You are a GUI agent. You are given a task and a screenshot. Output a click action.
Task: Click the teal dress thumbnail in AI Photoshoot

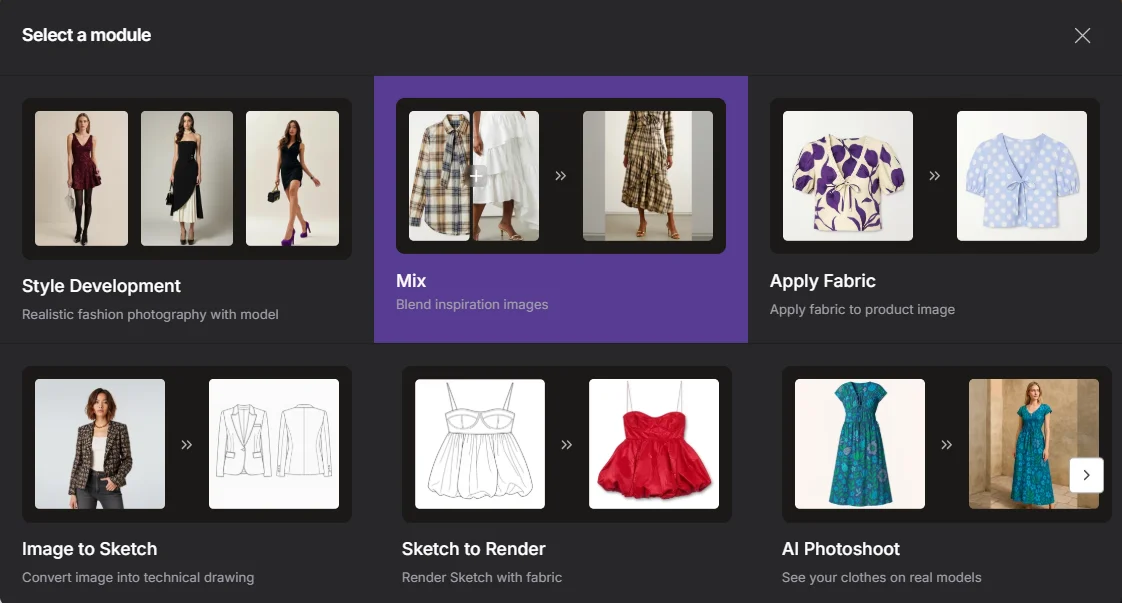858,444
